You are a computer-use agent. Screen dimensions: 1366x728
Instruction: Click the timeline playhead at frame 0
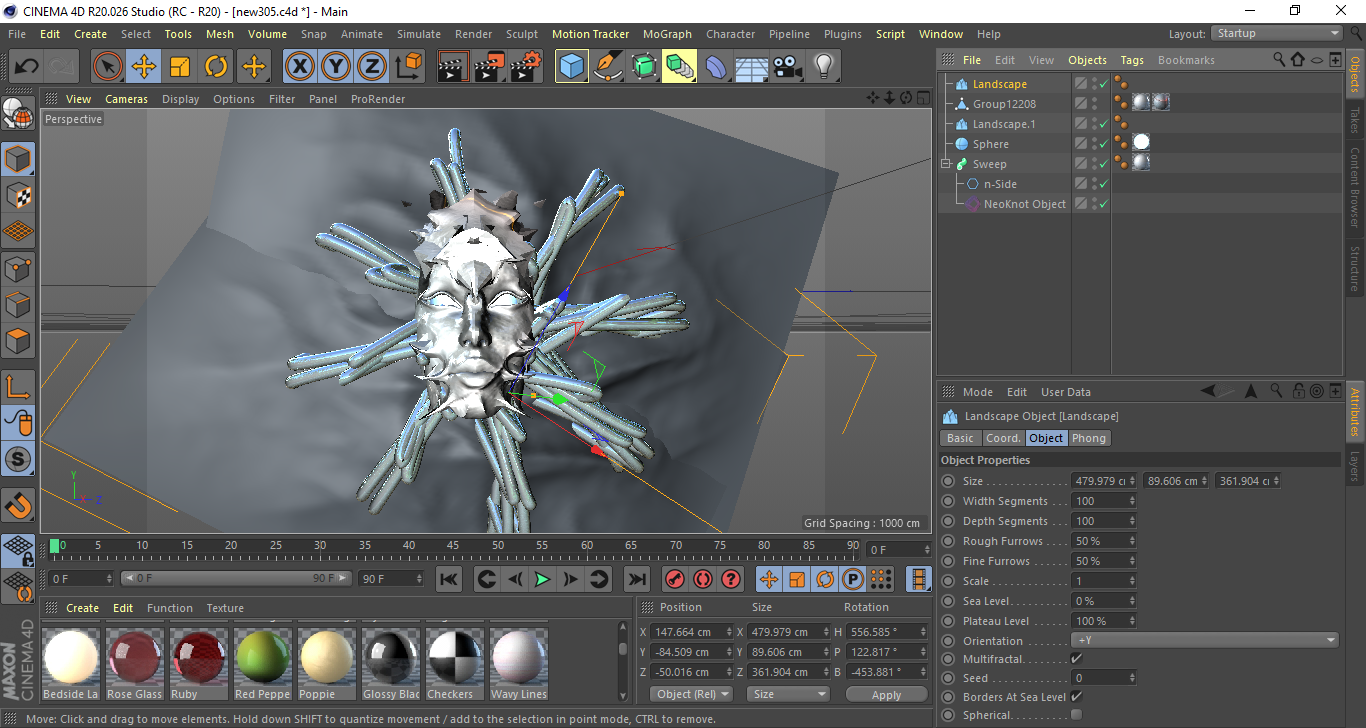(x=55, y=546)
